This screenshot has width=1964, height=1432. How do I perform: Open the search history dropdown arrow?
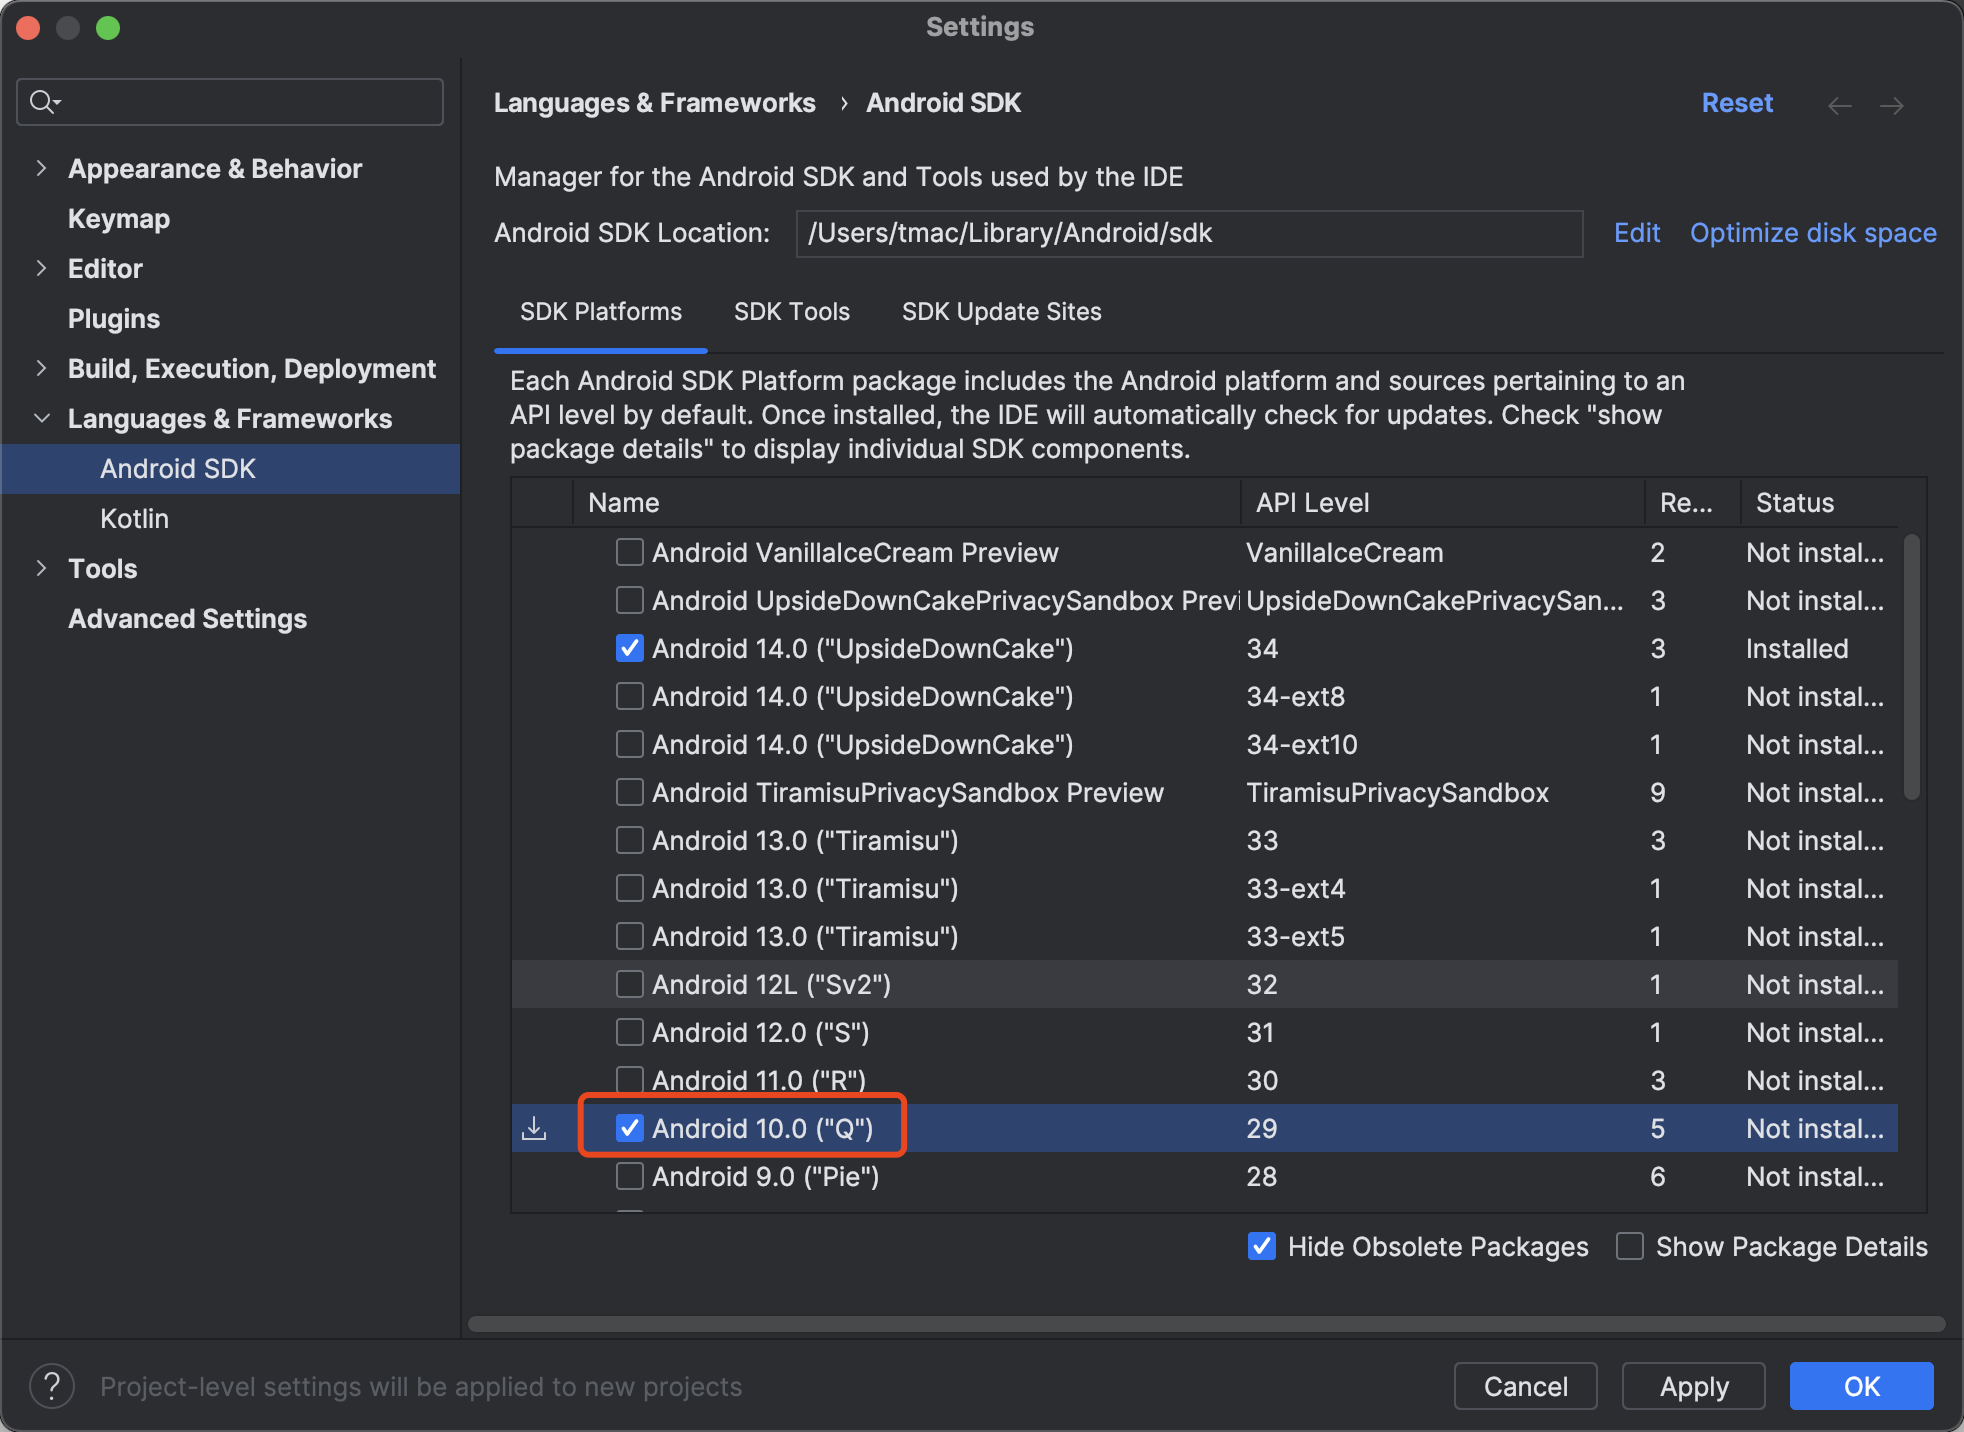click(x=58, y=103)
